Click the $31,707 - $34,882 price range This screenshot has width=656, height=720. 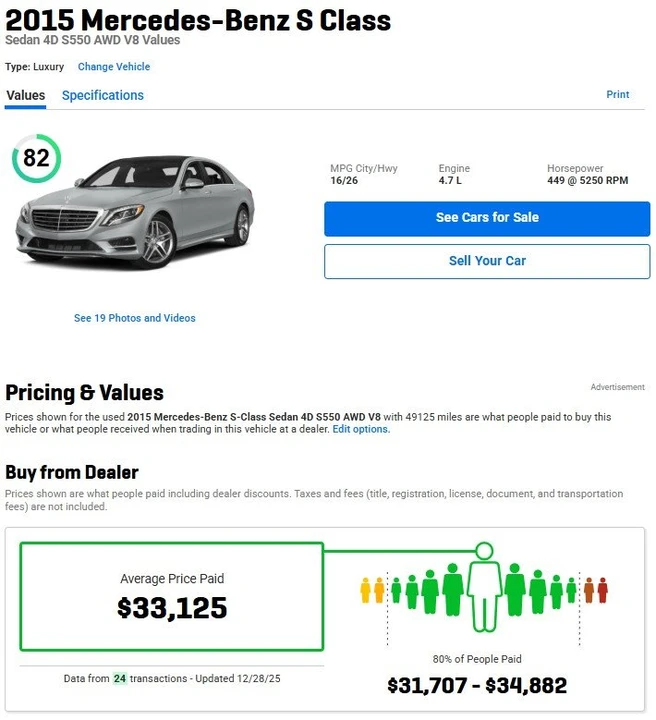pyautogui.click(x=477, y=685)
